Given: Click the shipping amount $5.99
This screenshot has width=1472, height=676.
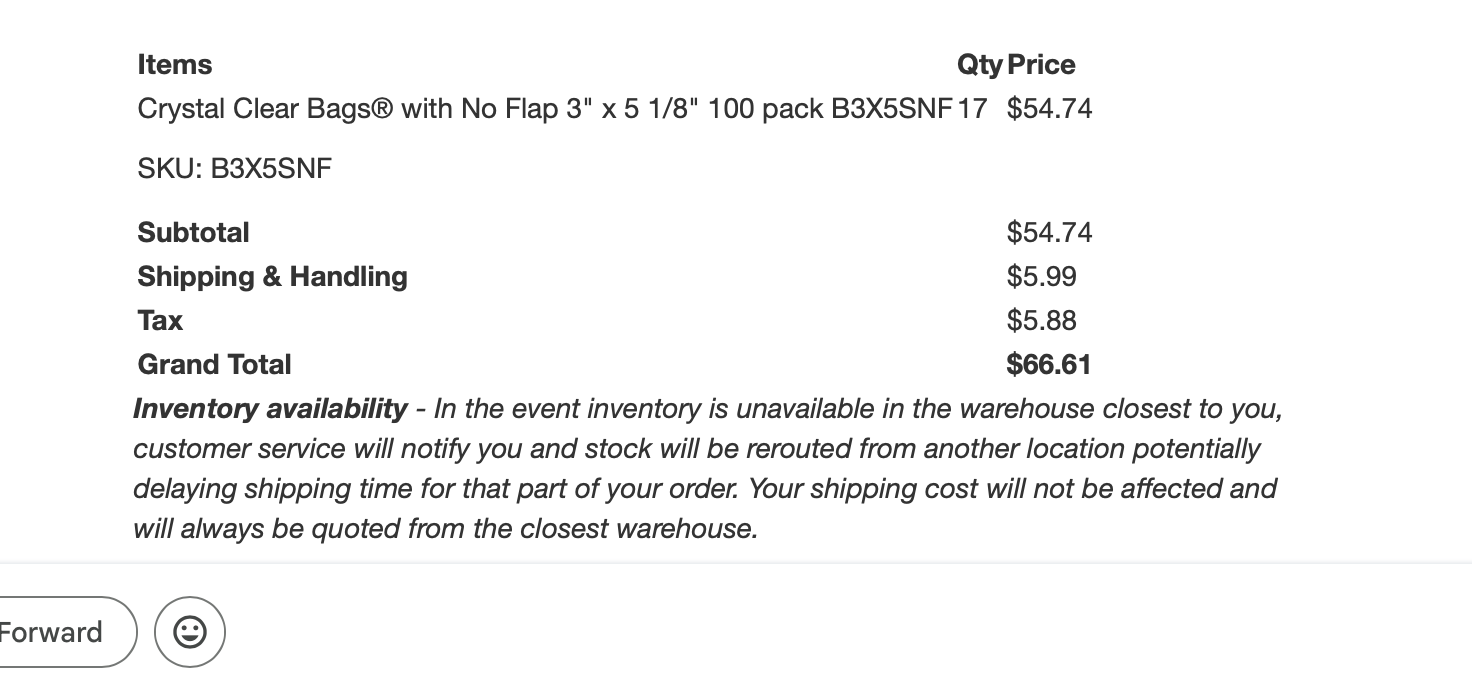Looking at the screenshot, I should 1041,276.
